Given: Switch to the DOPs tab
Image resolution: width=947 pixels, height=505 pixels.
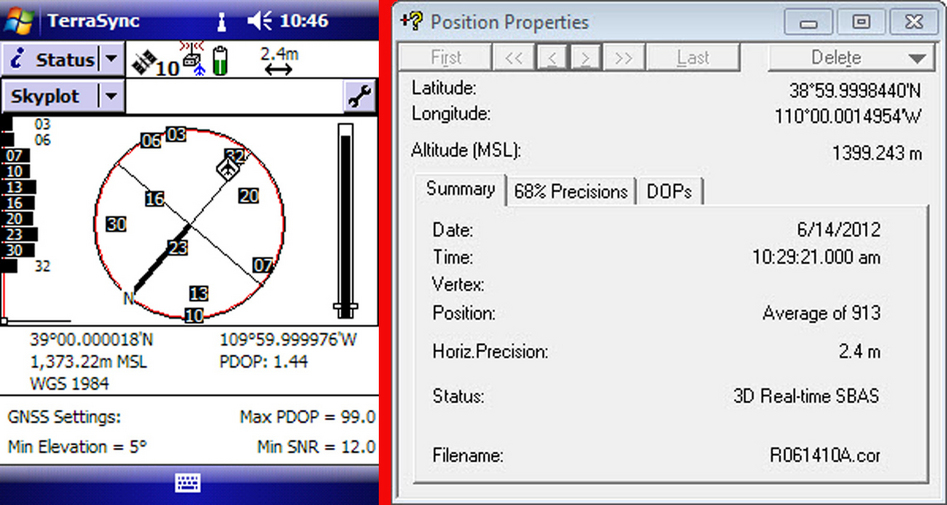Looking at the screenshot, I should pyautogui.click(x=669, y=192).
